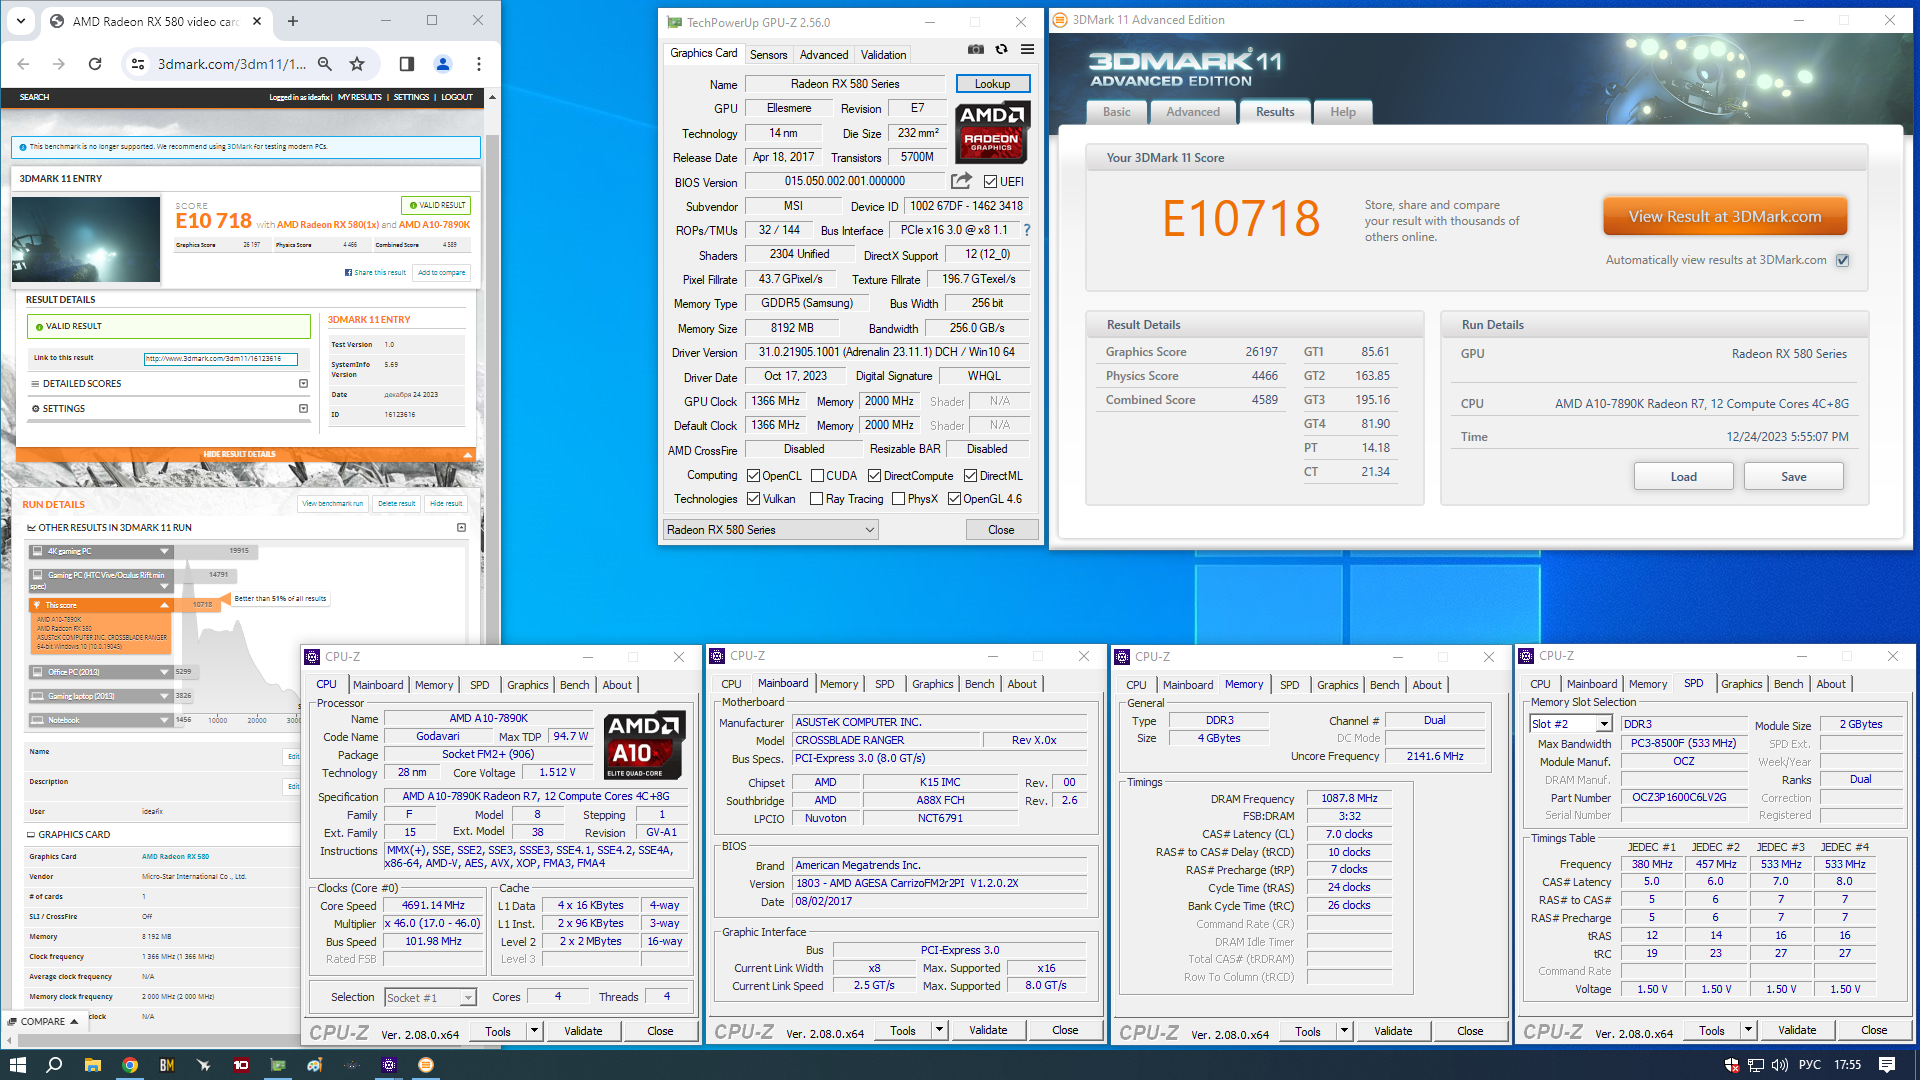Open the Chrome tab search chevron
Viewport: 1920px width, 1080px height.
[x=21, y=21]
